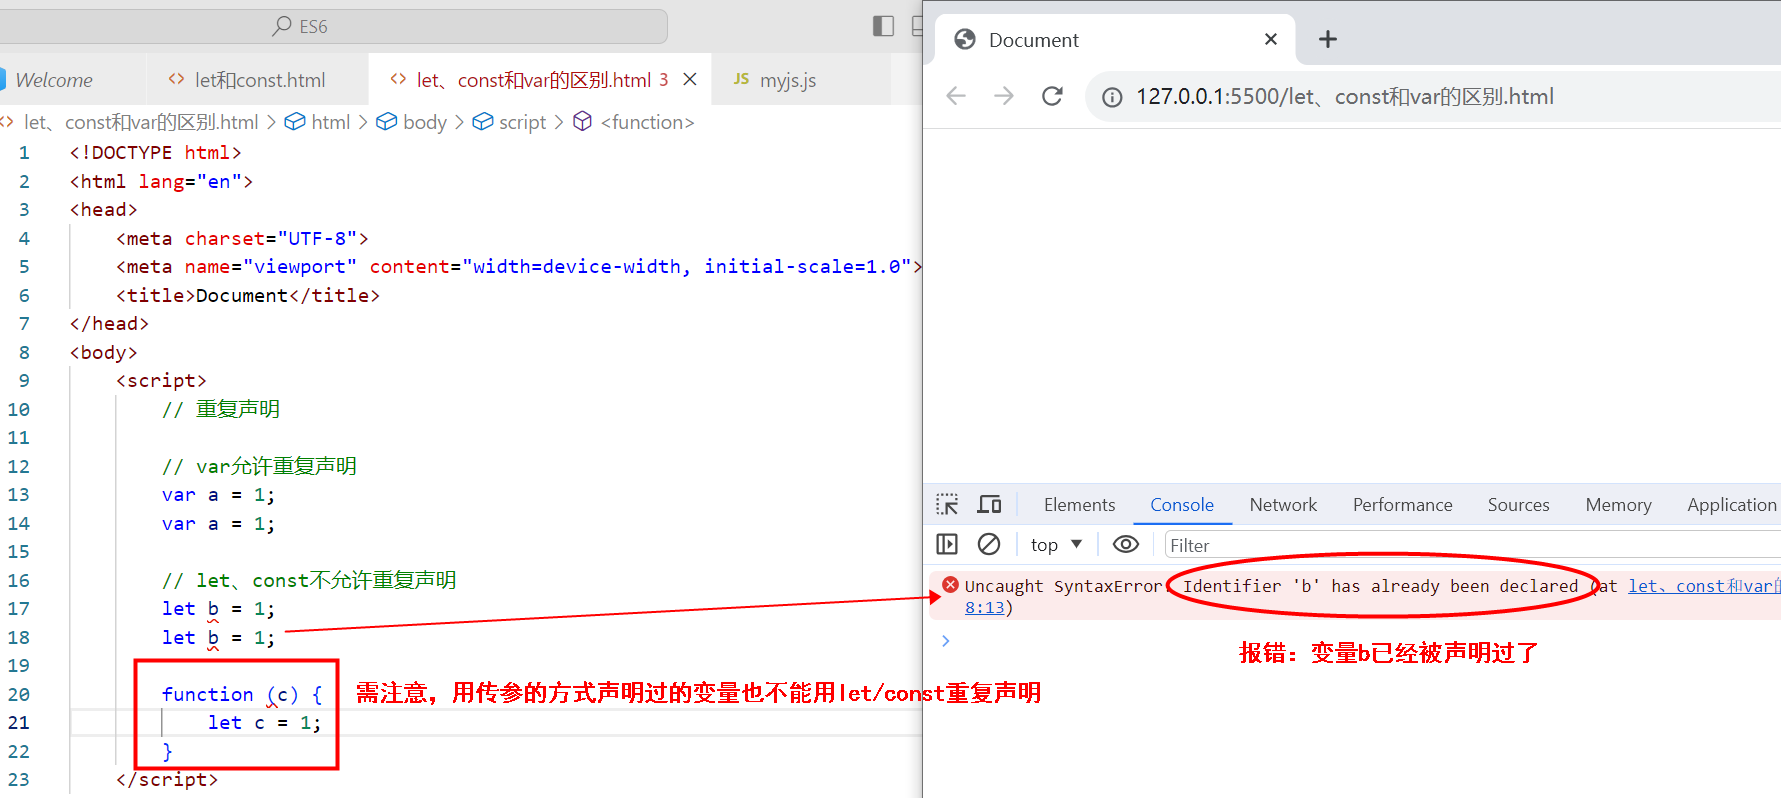This screenshot has height=798, width=1781.
Task: Click the 'function (c) {' code on line 20
Action: (242, 694)
